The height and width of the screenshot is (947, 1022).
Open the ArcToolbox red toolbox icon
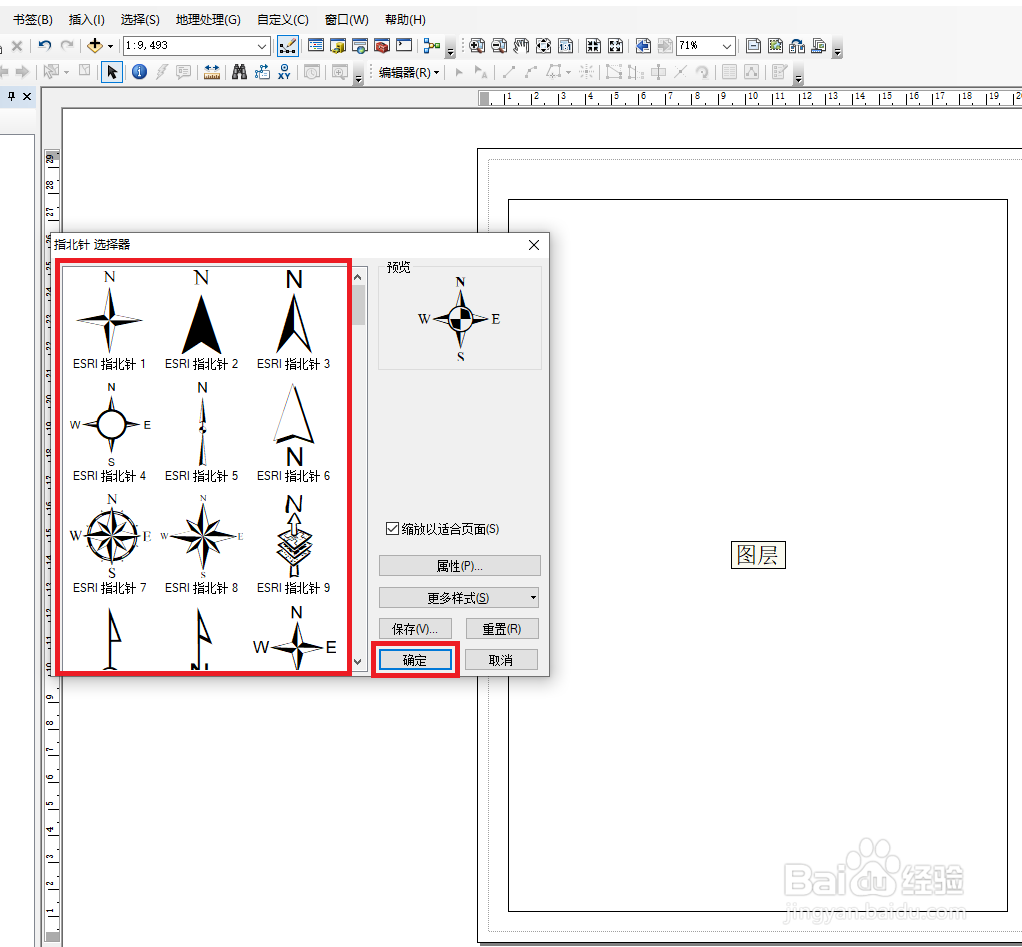(x=382, y=46)
